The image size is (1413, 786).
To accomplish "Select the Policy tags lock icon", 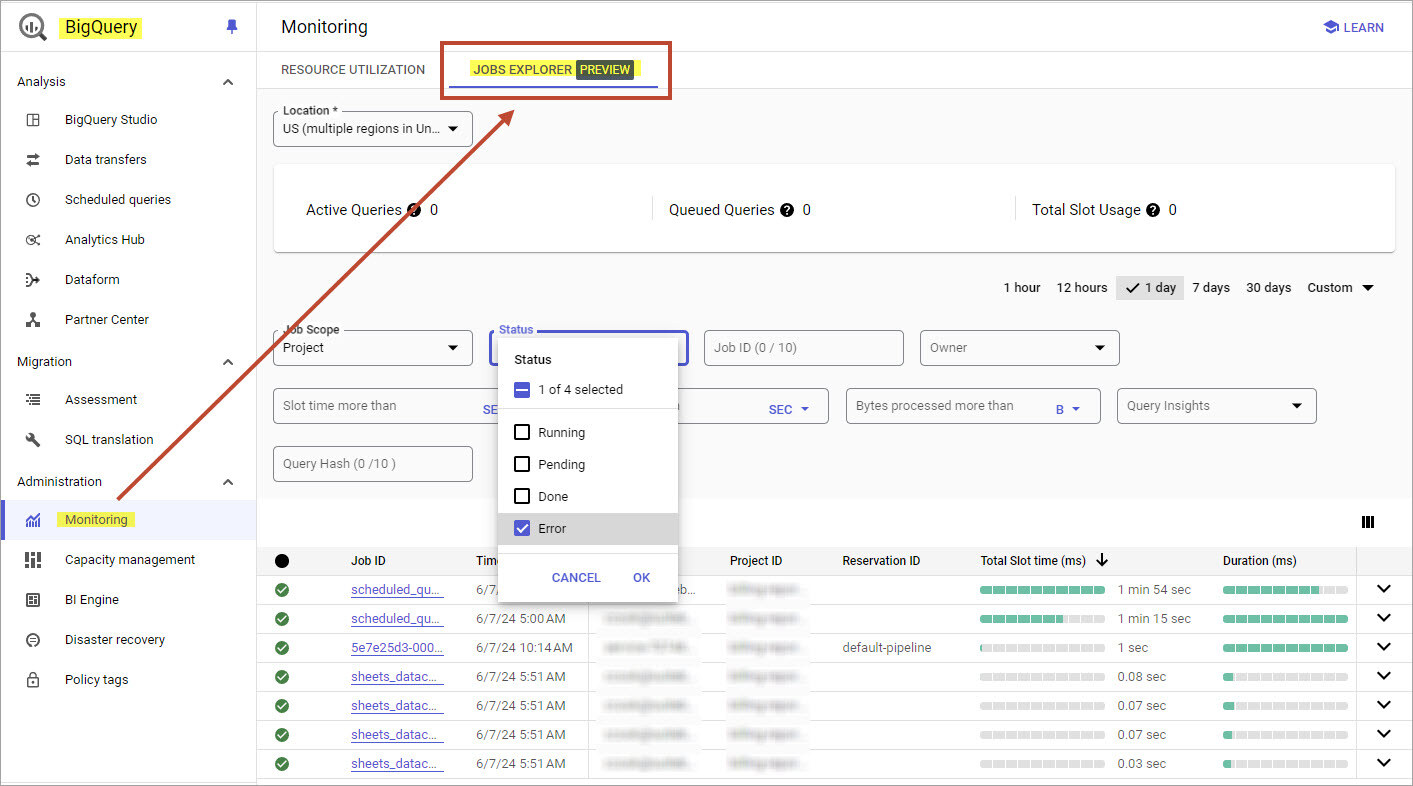I will [x=33, y=679].
